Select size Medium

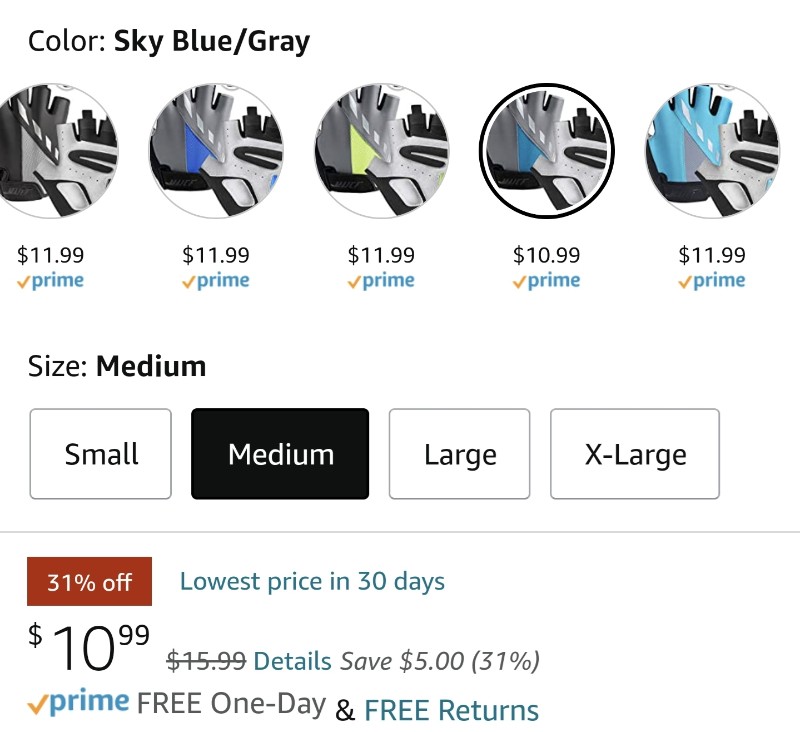(280, 453)
